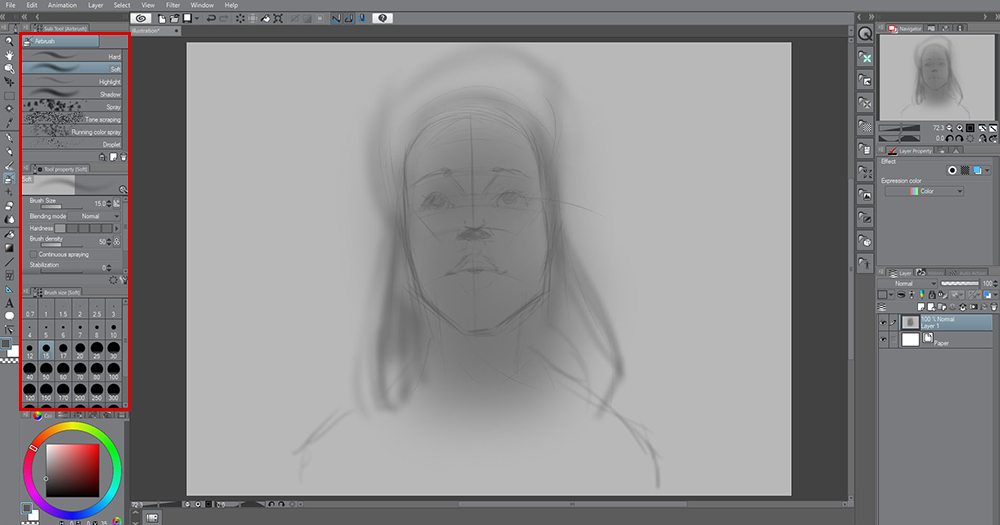Delete sub tool with trash icon
The height and width of the screenshot is (525, 1000).
pyautogui.click(x=123, y=157)
